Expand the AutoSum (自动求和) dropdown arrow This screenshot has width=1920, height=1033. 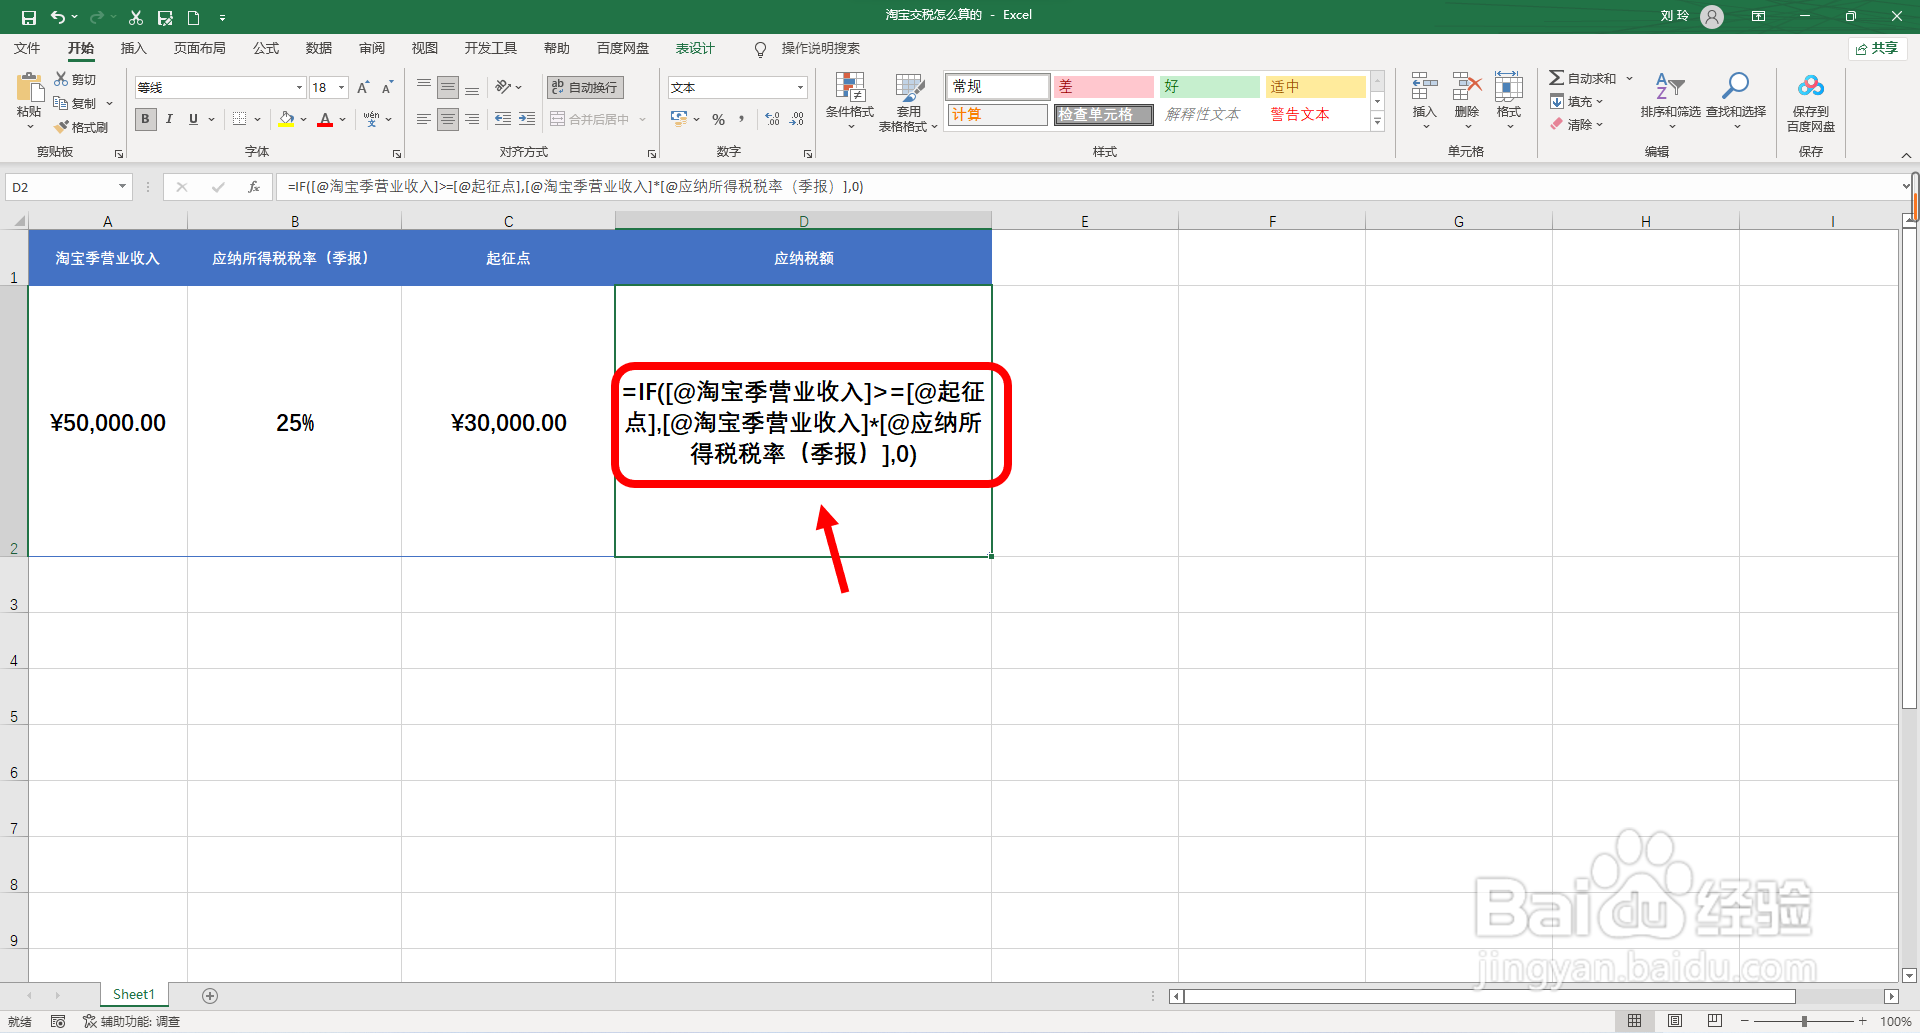pyautogui.click(x=1629, y=78)
